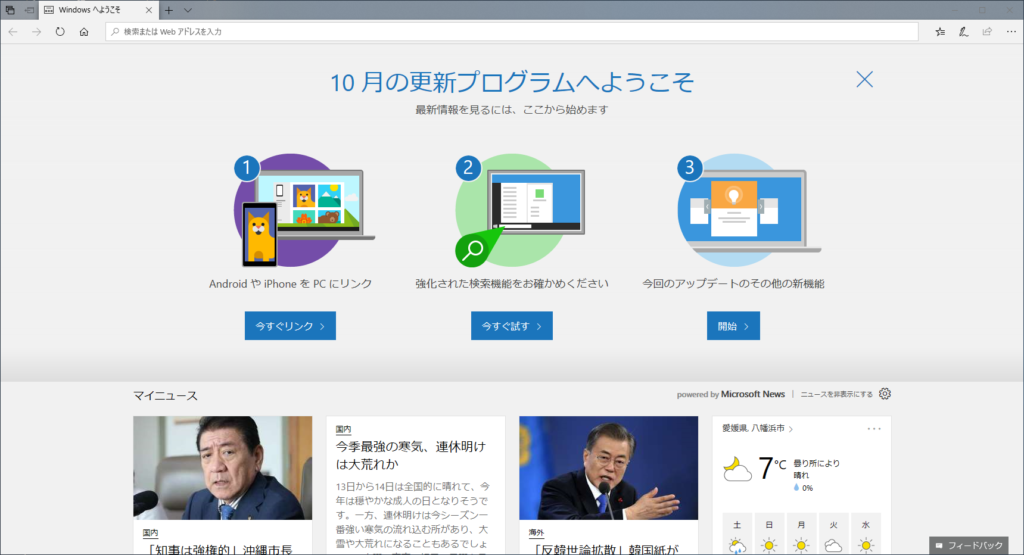This screenshot has height=555, width=1024.
Task: Share this page icon
Action: 987,31
